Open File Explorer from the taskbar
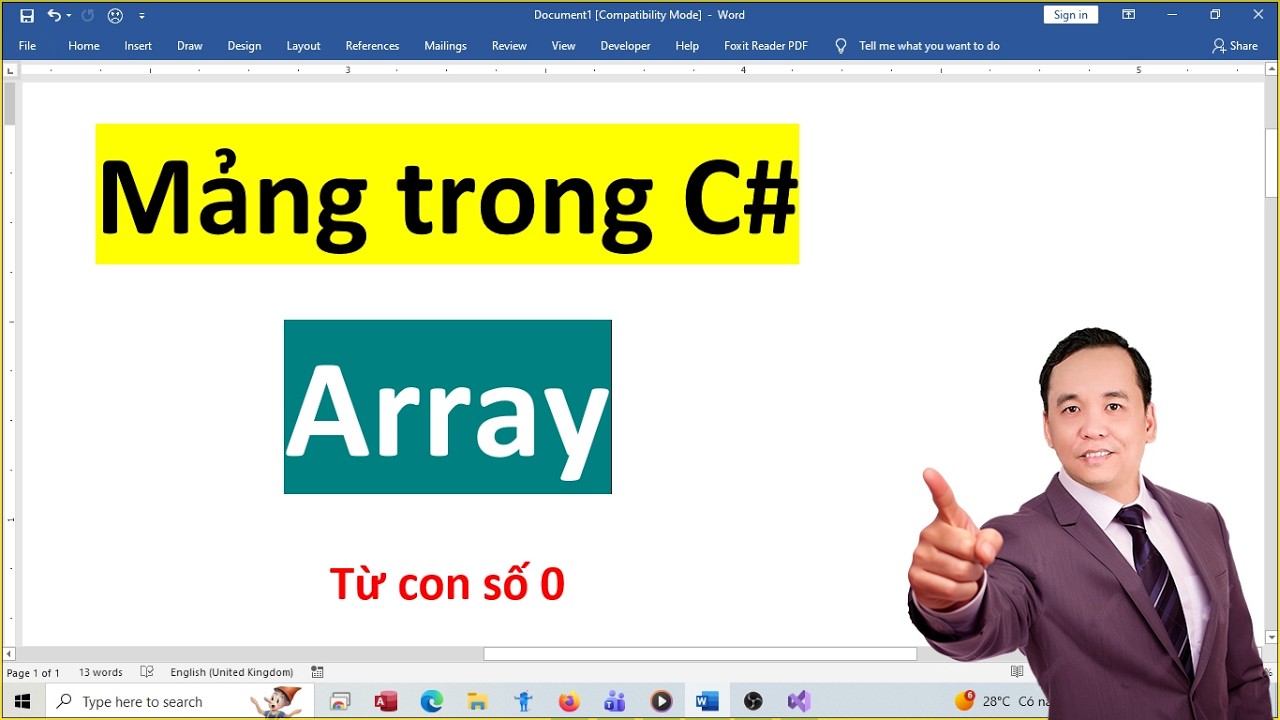Viewport: 1280px width, 720px height. pyautogui.click(x=477, y=701)
